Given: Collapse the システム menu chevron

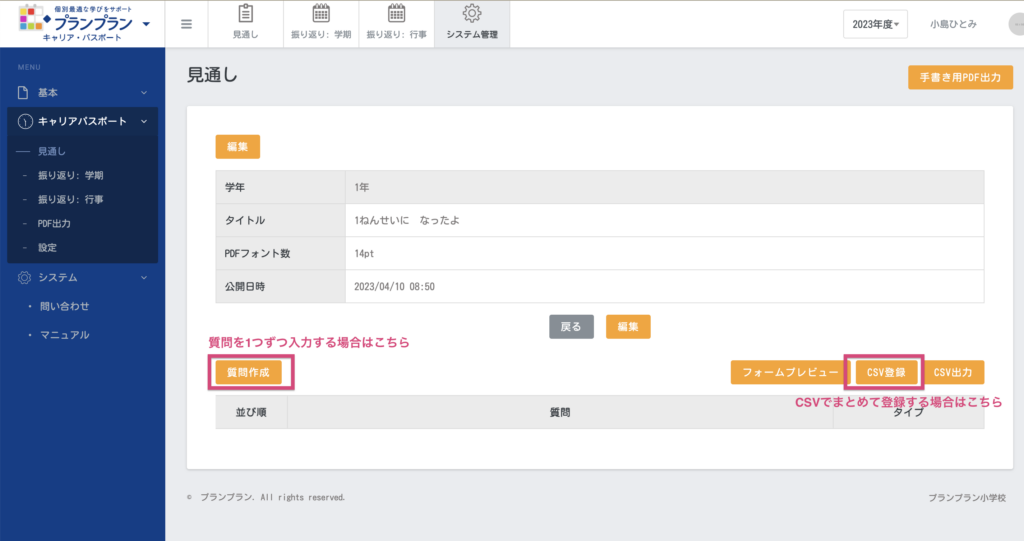Looking at the screenshot, I should coord(144,278).
